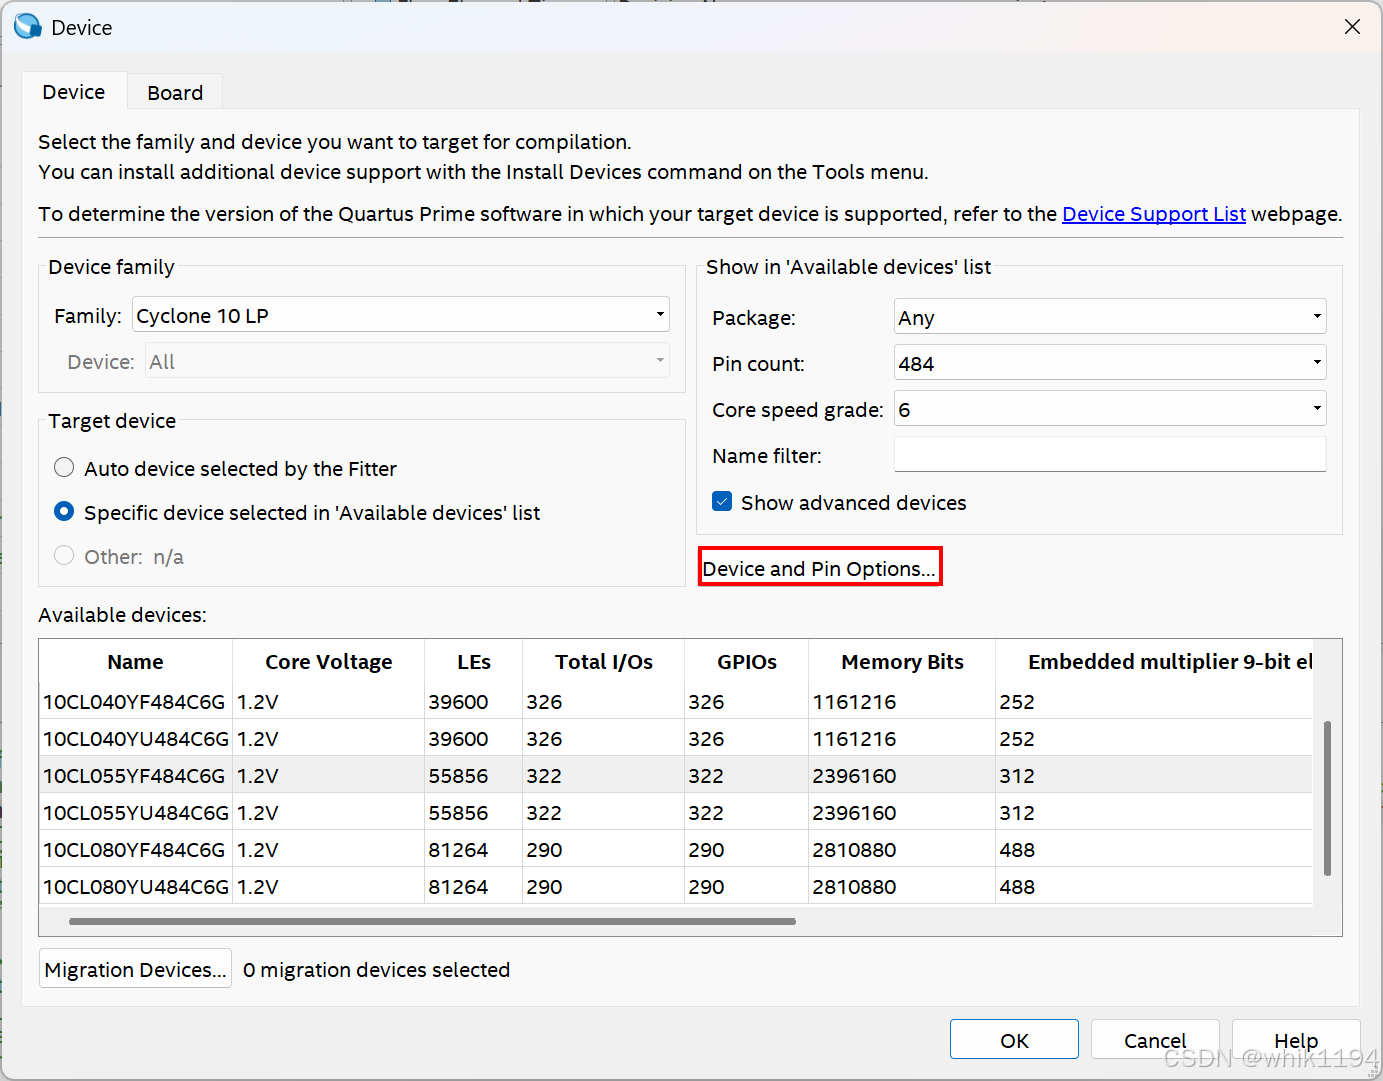The width and height of the screenshot is (1383, 1081).
Task: Expand the Pin count dropdown showing 484
Action: [x=1110, y=363]
